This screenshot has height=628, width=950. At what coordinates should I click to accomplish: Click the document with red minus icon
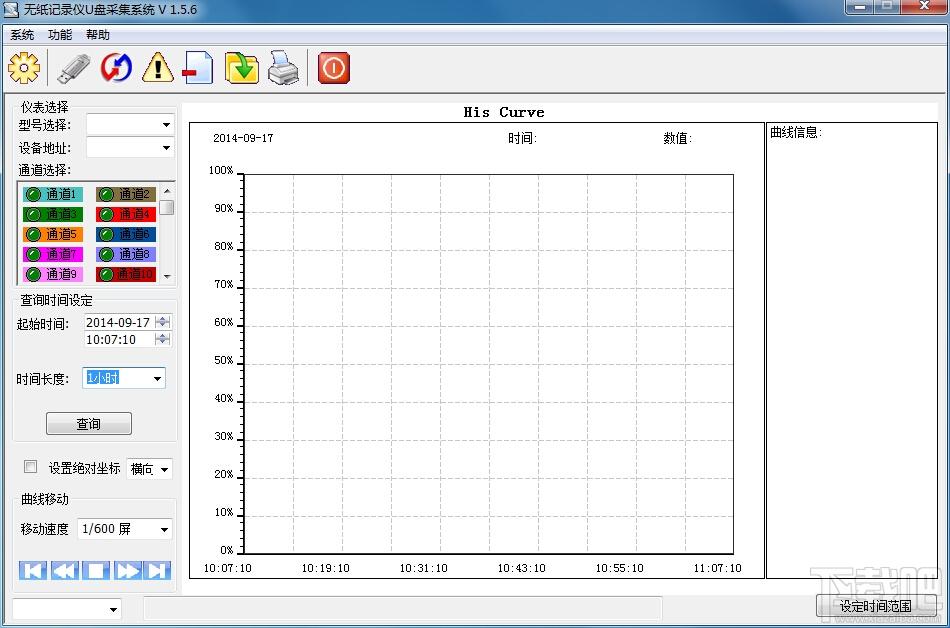pos(198,67)
